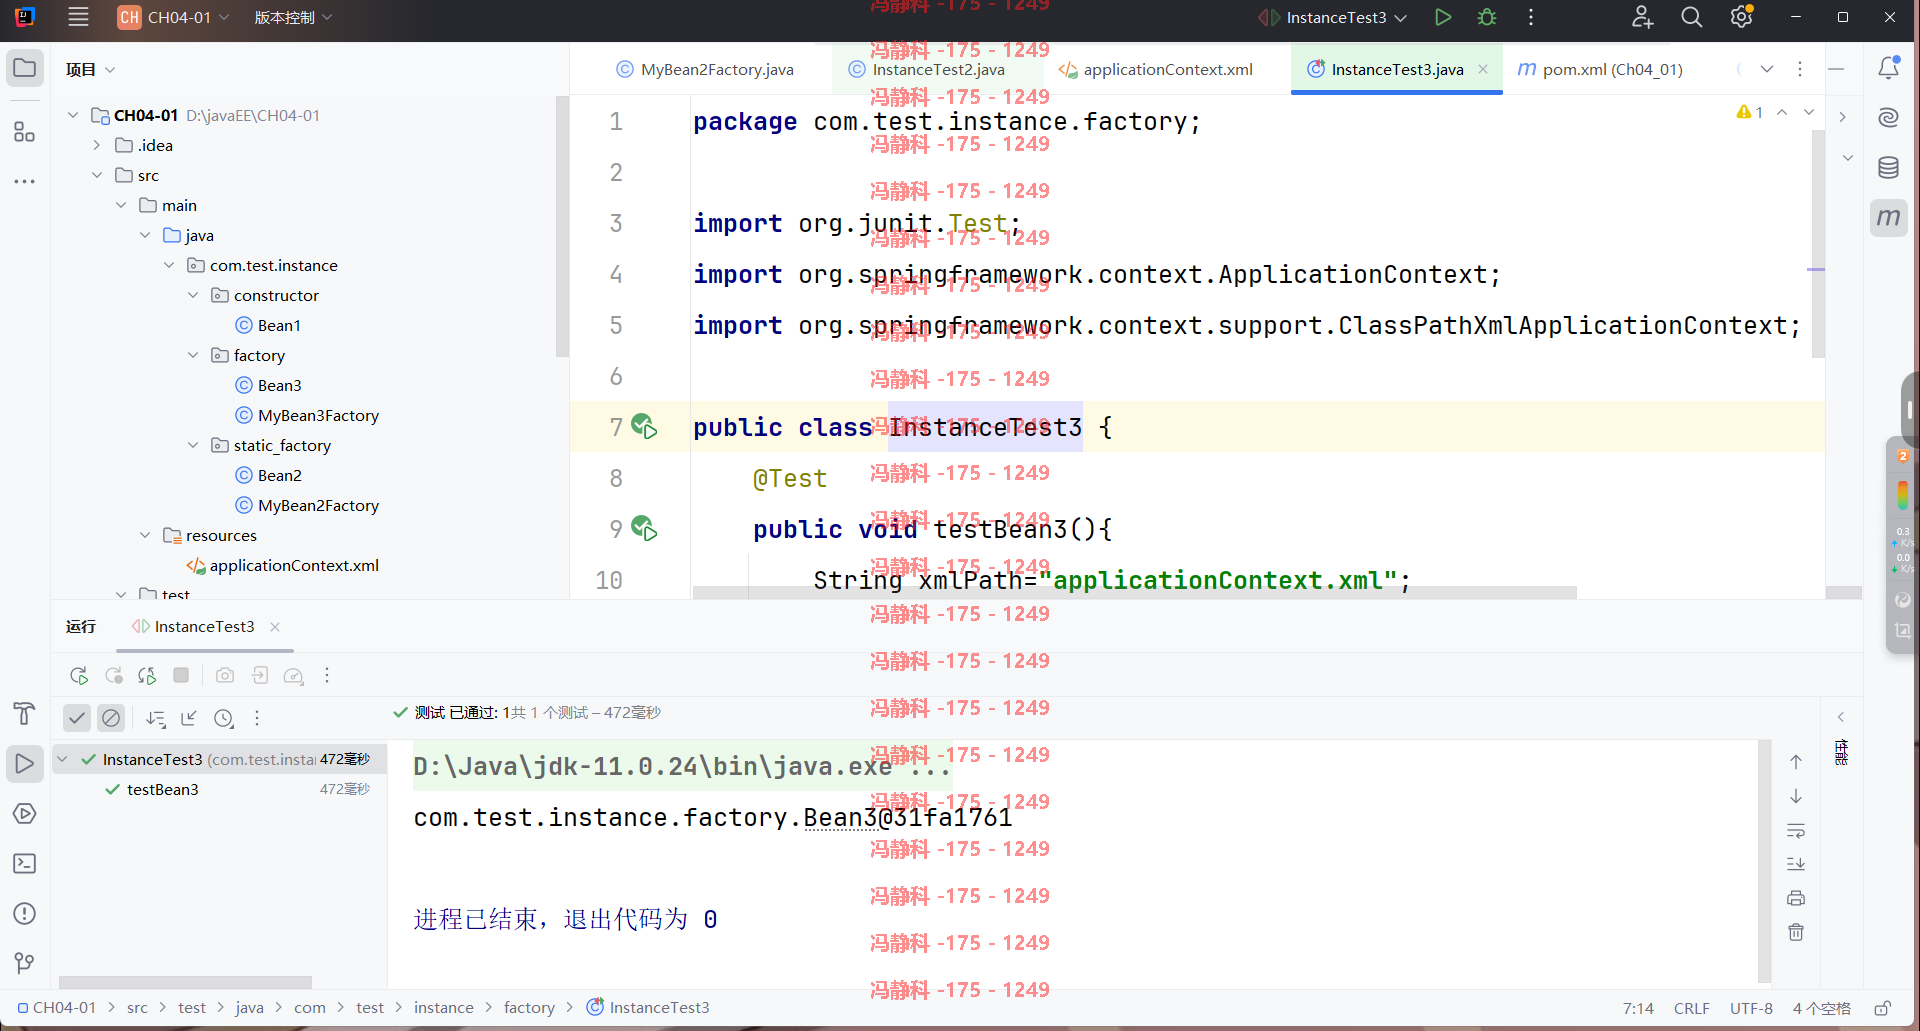Open the main hamburger menu

[78, 17]
